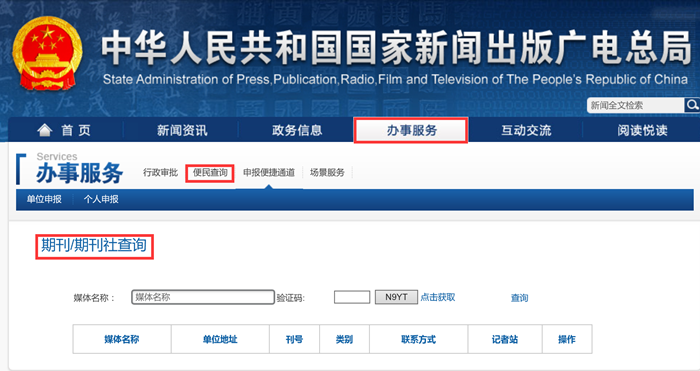The image size is (700, 371).
Task: Select the 办事服务 navigation tab
Action: point(411,130)
